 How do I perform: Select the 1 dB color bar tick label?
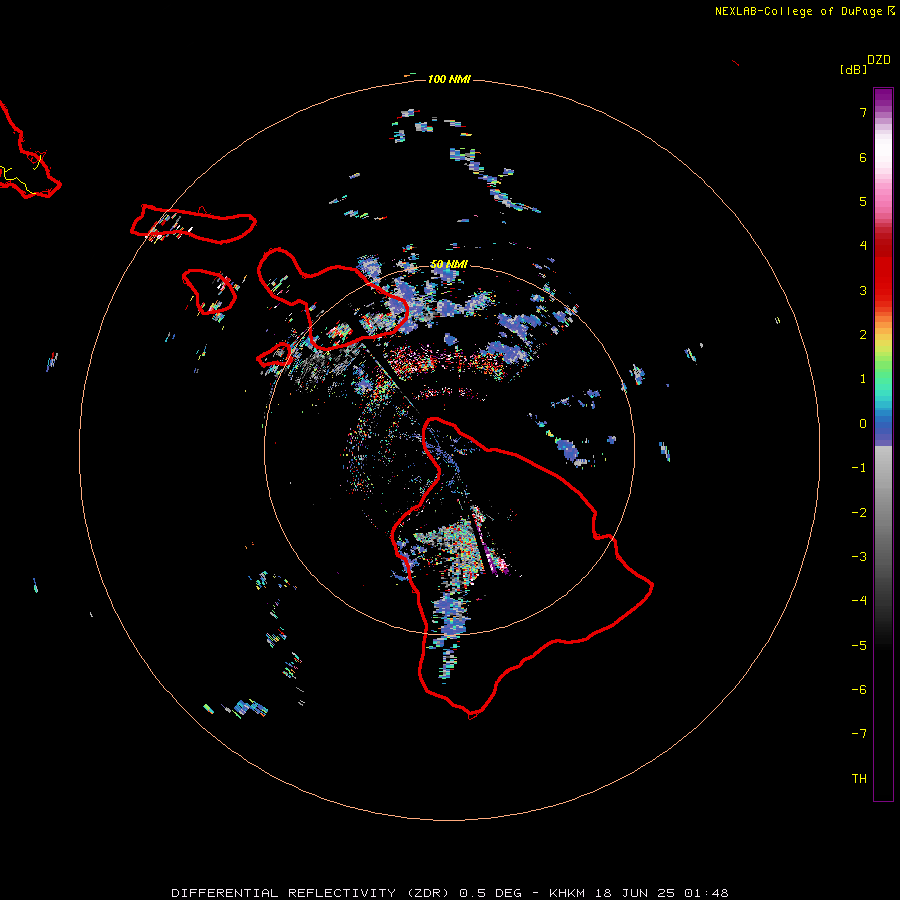(x=863, y=379)
